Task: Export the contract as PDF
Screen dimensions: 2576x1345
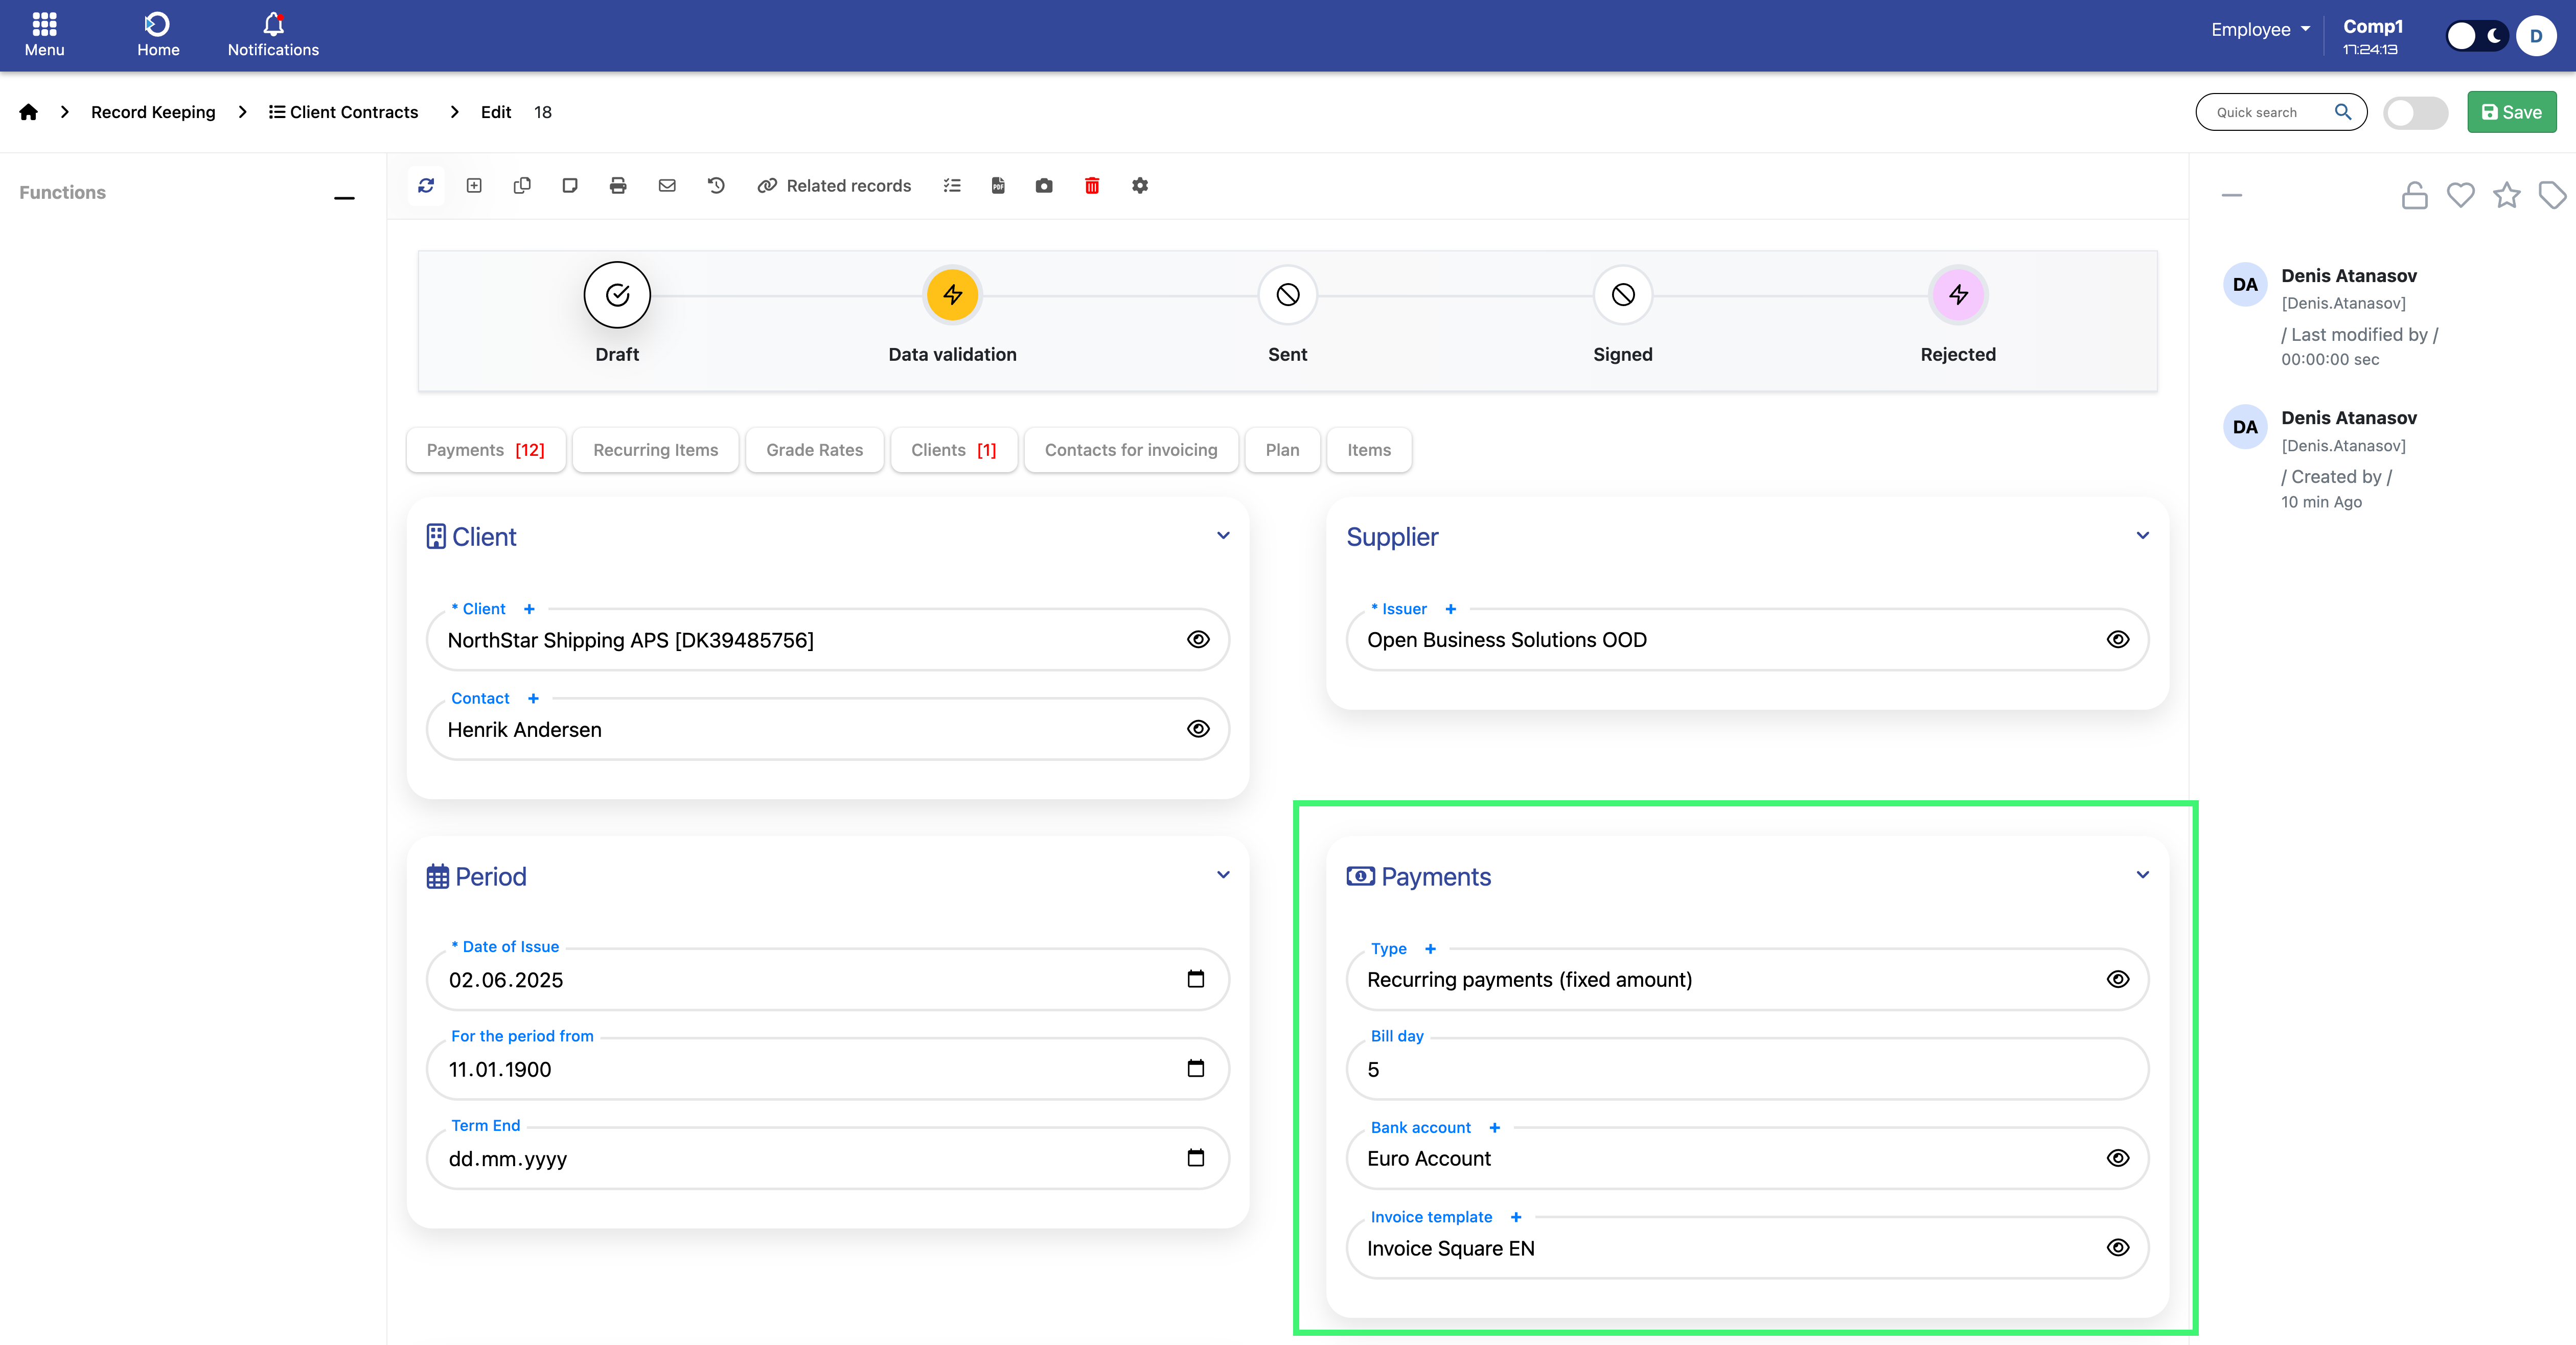Action: [x=998, y=185]
